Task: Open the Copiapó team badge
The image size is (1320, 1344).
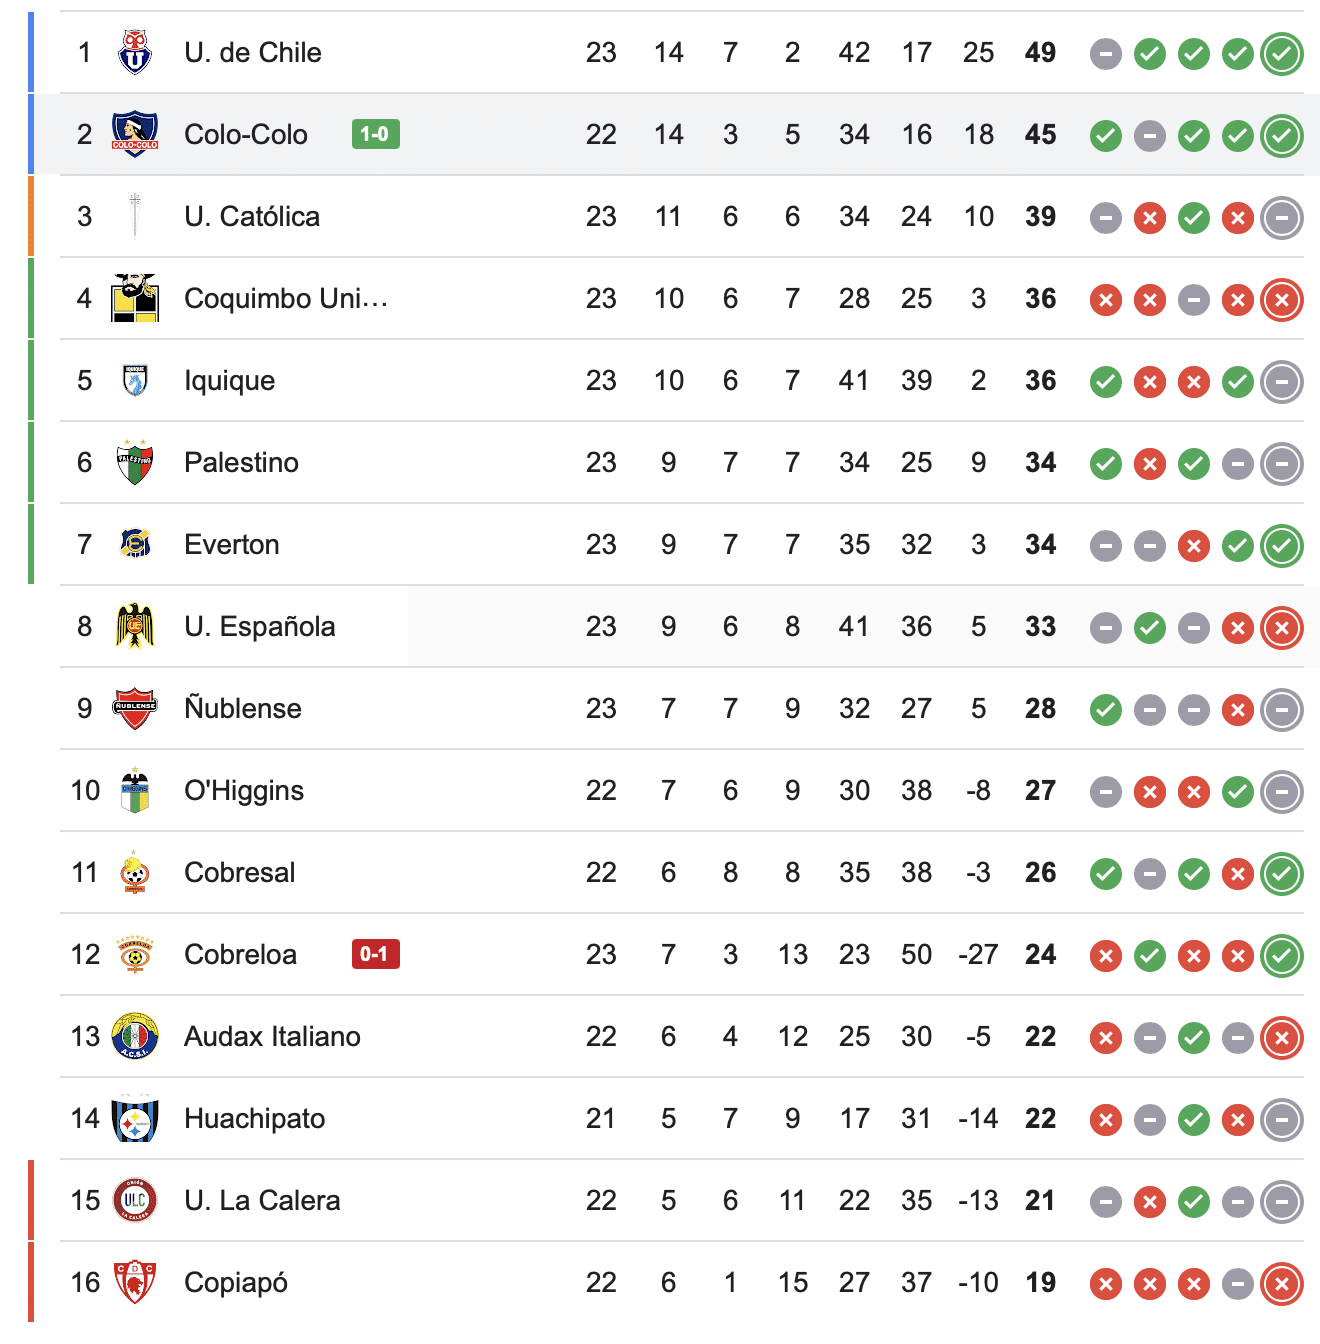Action: pos(133,1282)
